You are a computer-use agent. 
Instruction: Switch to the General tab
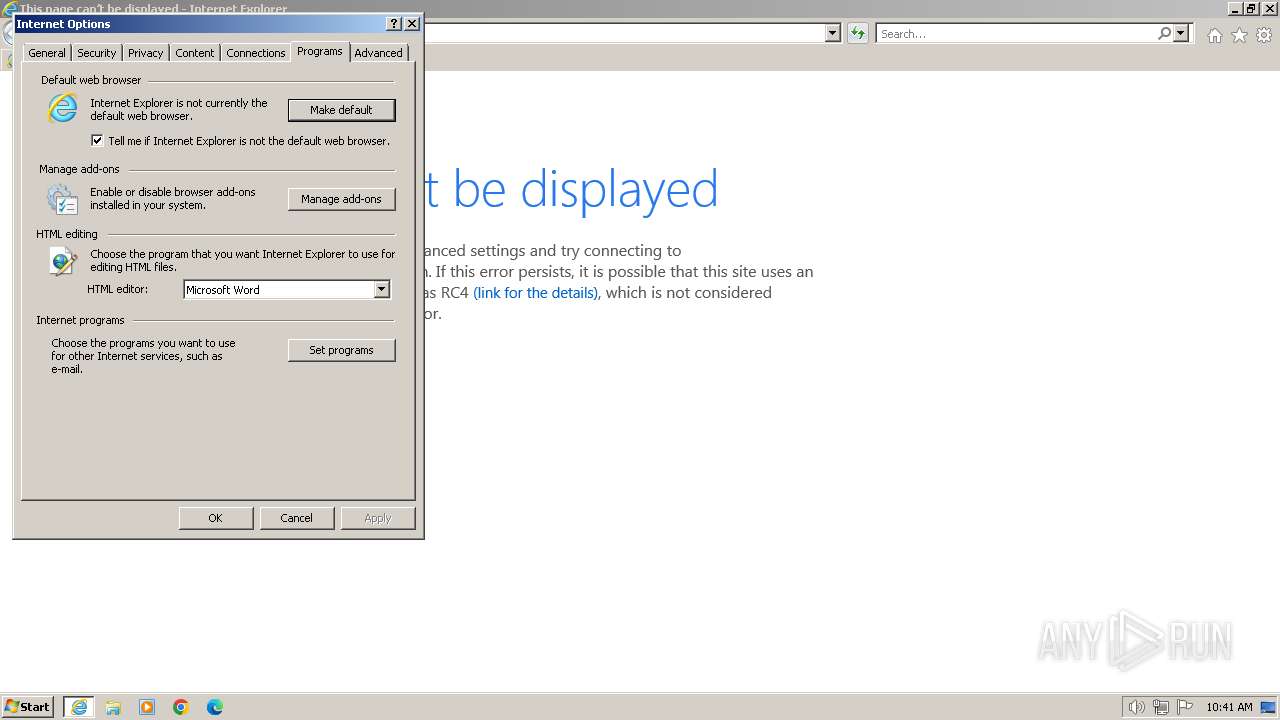47,53
